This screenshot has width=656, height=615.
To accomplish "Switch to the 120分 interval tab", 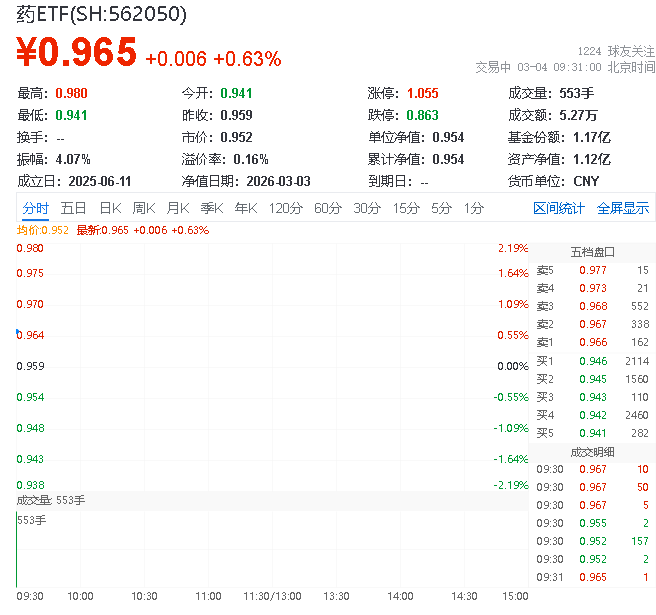I will pos(285,208).
